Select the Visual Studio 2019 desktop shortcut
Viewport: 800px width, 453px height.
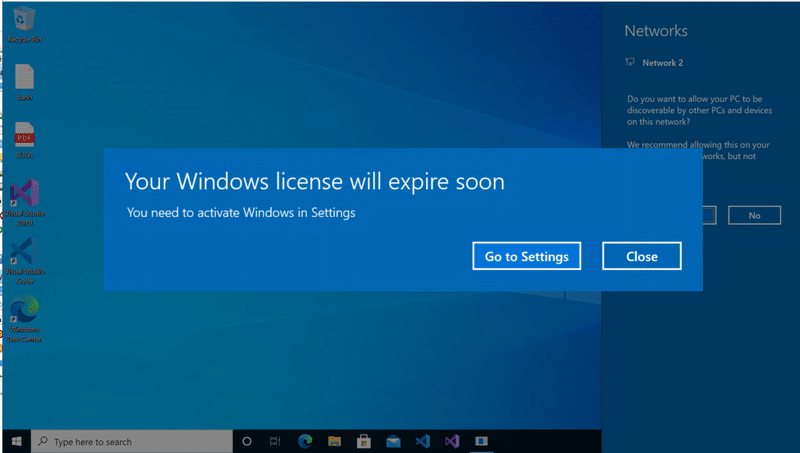point(24,203)
